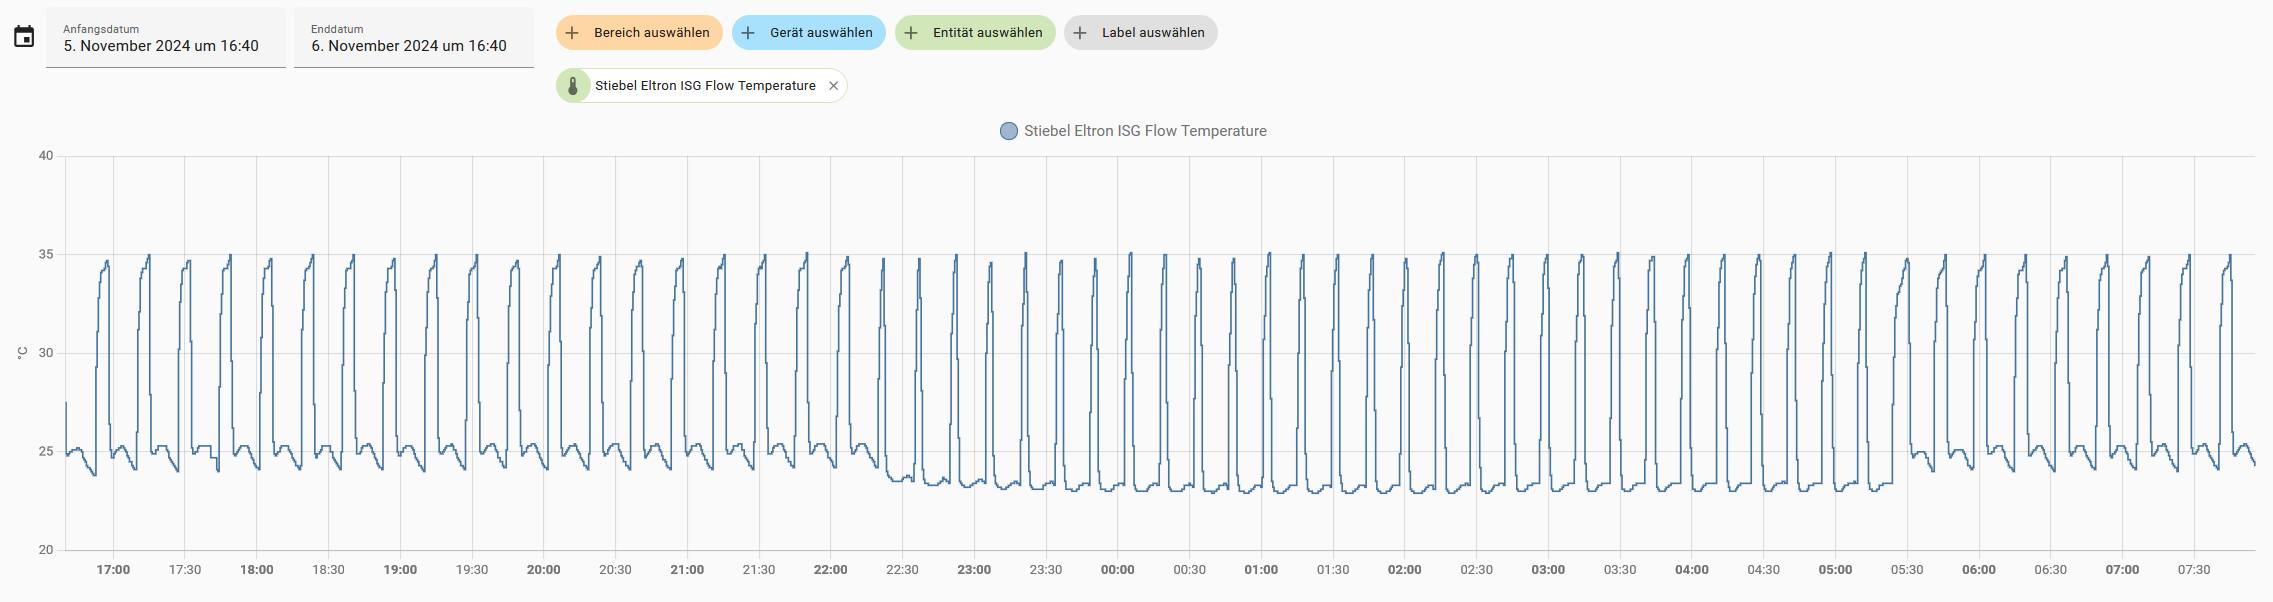Toggle Stiebel Eltron legend color dot

point(1009,131)
